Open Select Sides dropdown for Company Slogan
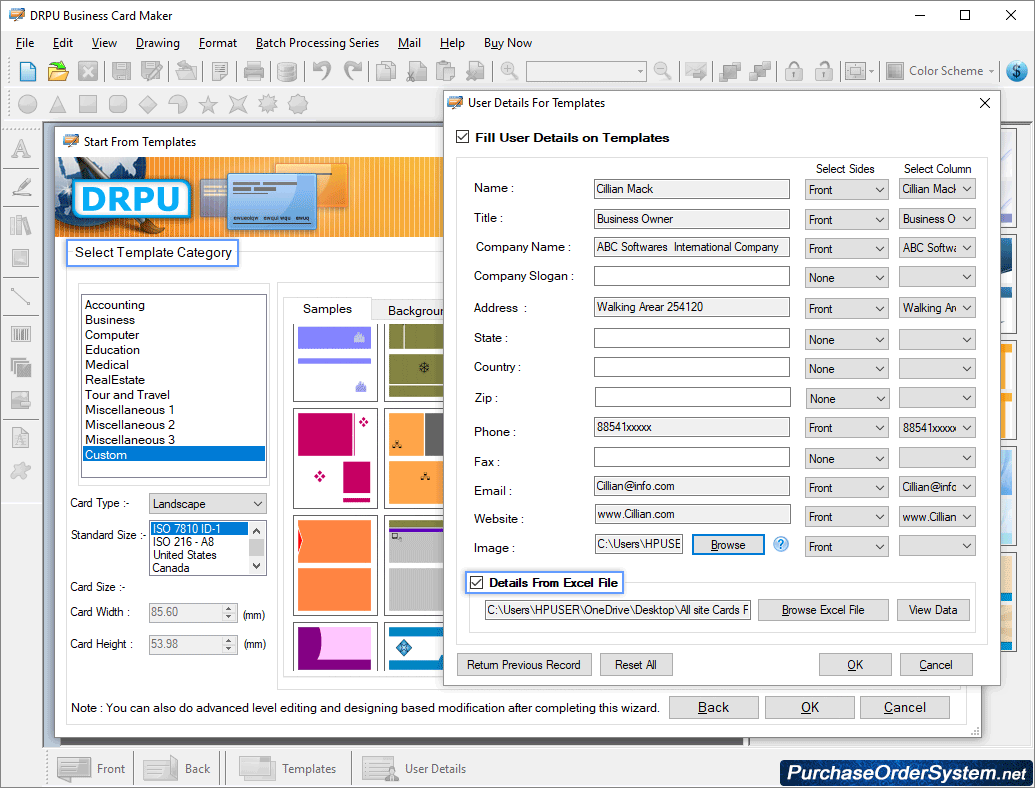Viewport: 1035px width, 788px height. tap(846, 278)
